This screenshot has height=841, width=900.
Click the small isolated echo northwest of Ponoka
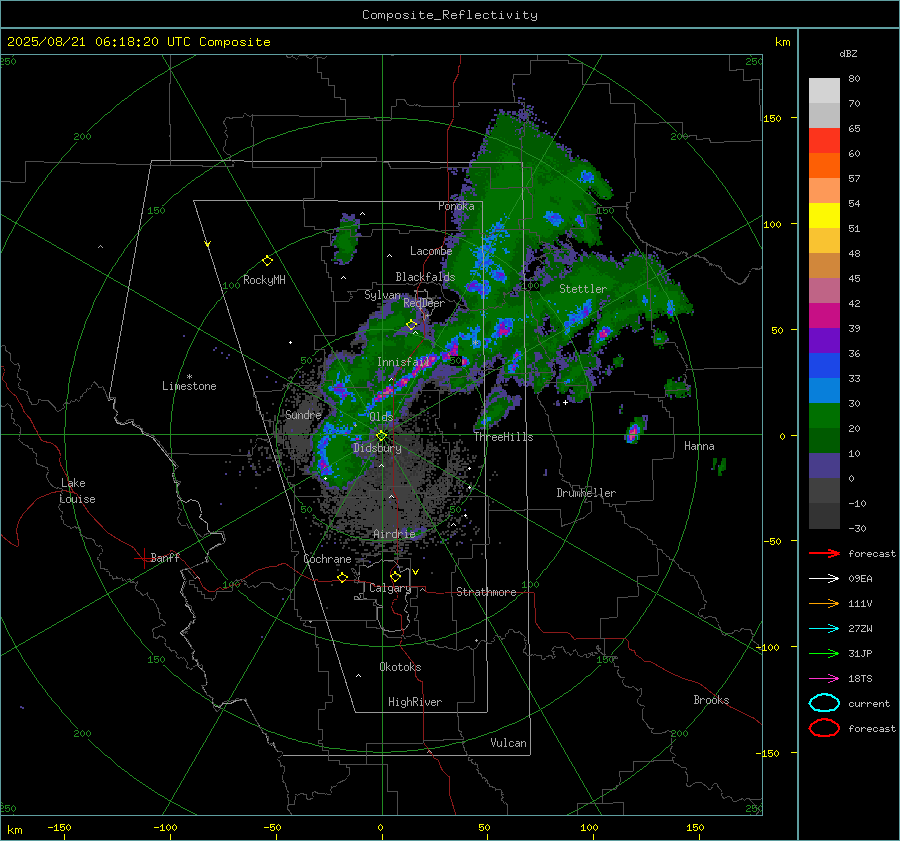pyautogui.click(x=346, y=239)
